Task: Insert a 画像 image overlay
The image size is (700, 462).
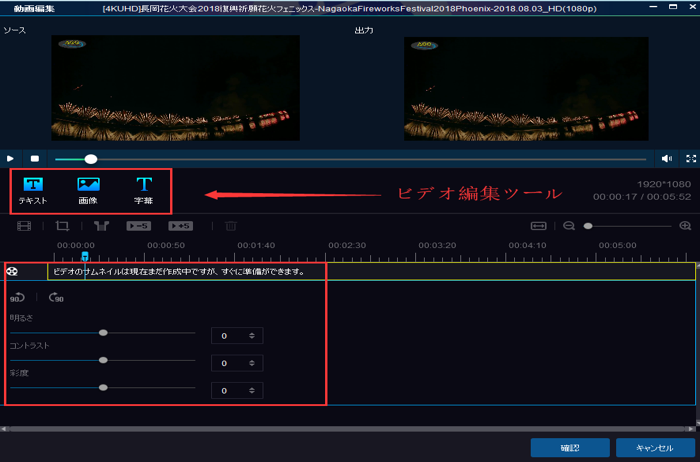Action: pyautogui.click(x=88, y=191)
